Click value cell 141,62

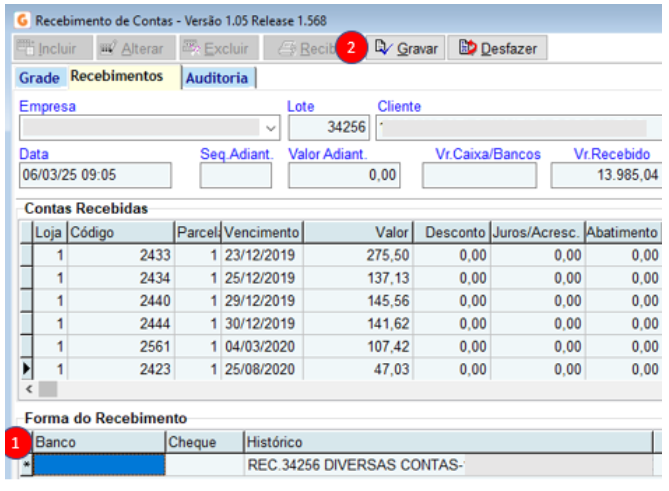coord(358,324)
